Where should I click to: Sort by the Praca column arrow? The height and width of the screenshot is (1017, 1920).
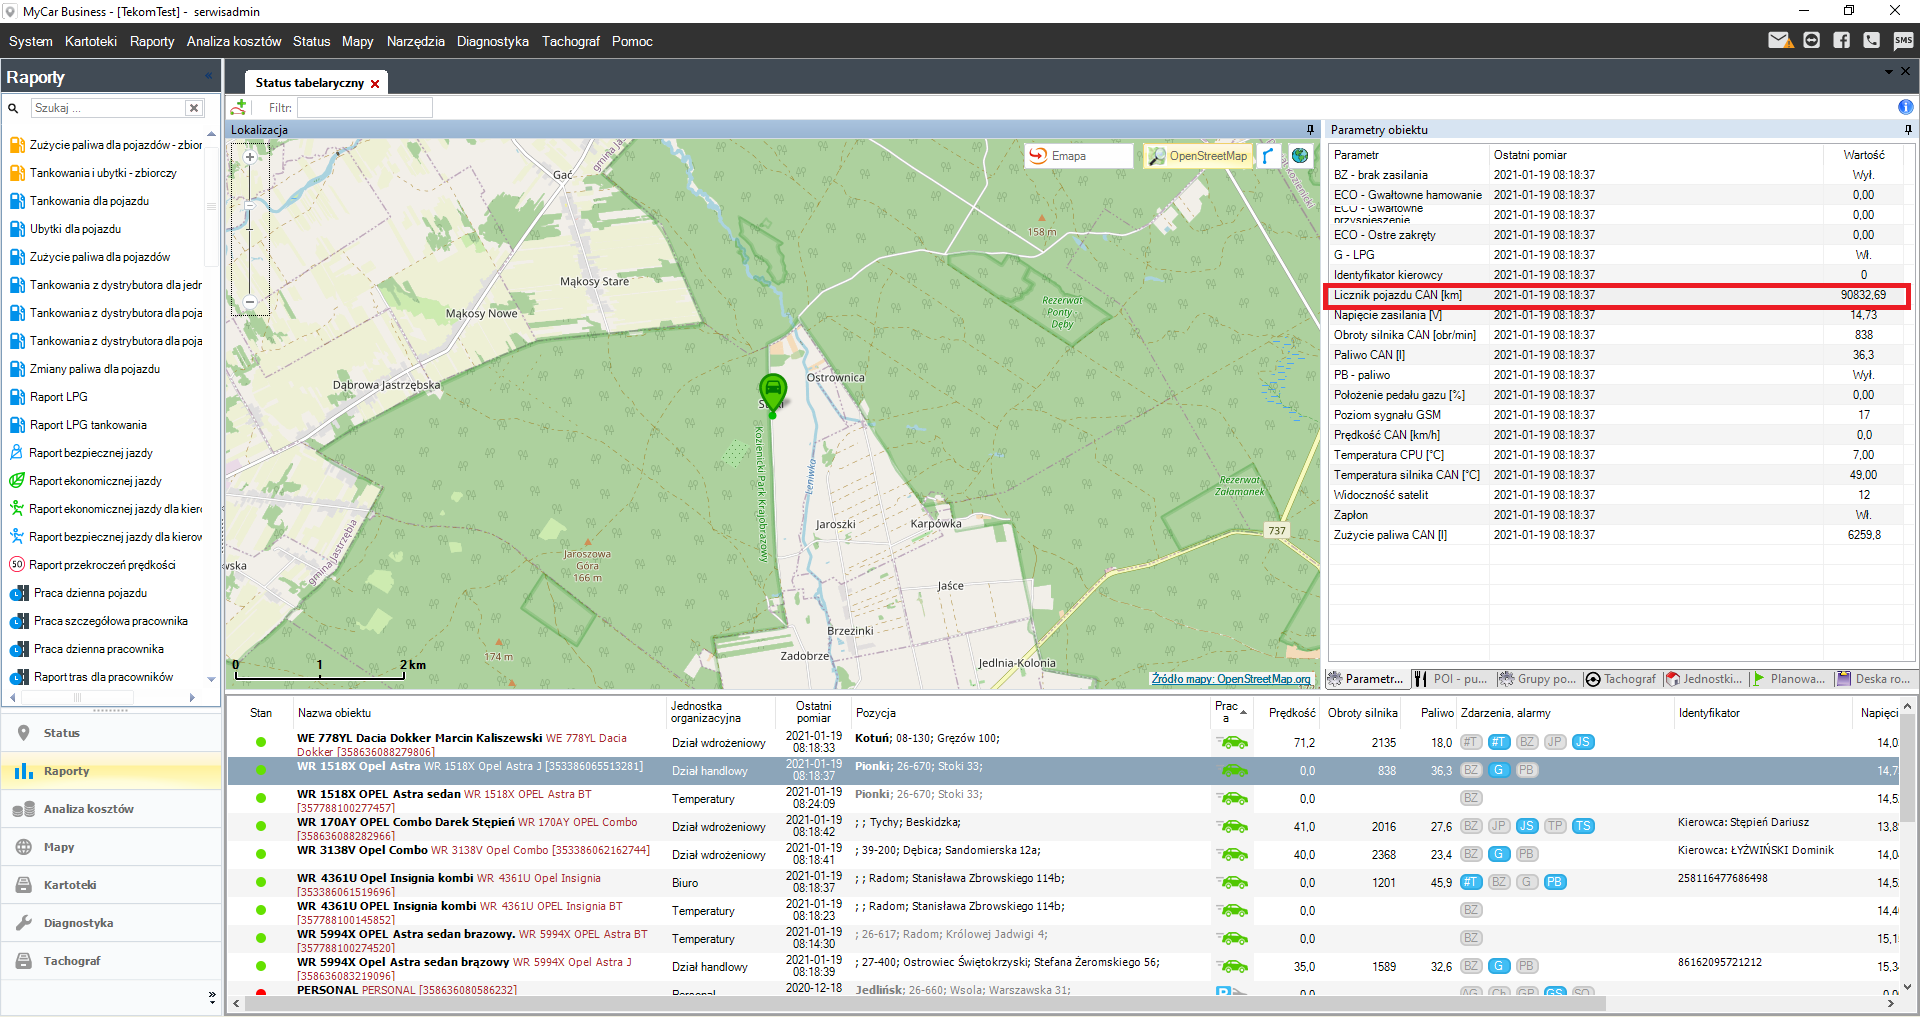pyautogui.click(x=1243, y=712)
